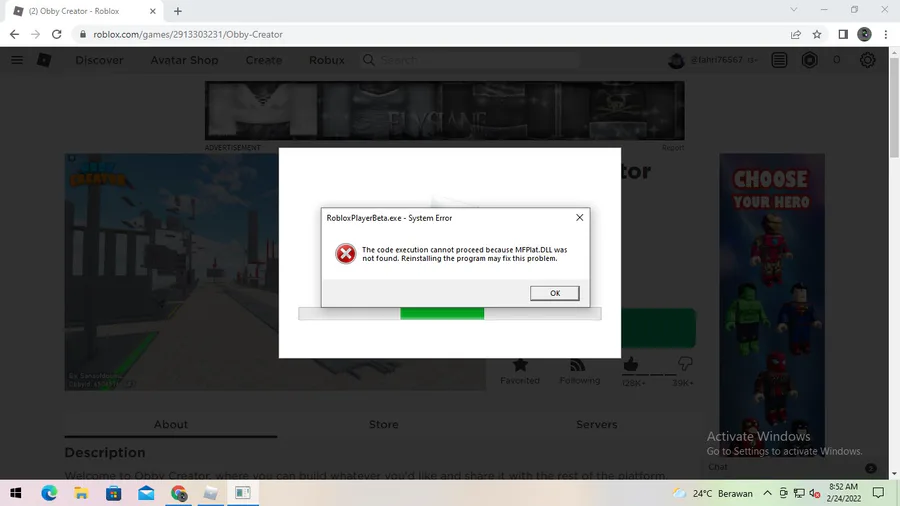Click the Report link under banner ad
This screenshot has height=506, width=900.
(673, 147)
